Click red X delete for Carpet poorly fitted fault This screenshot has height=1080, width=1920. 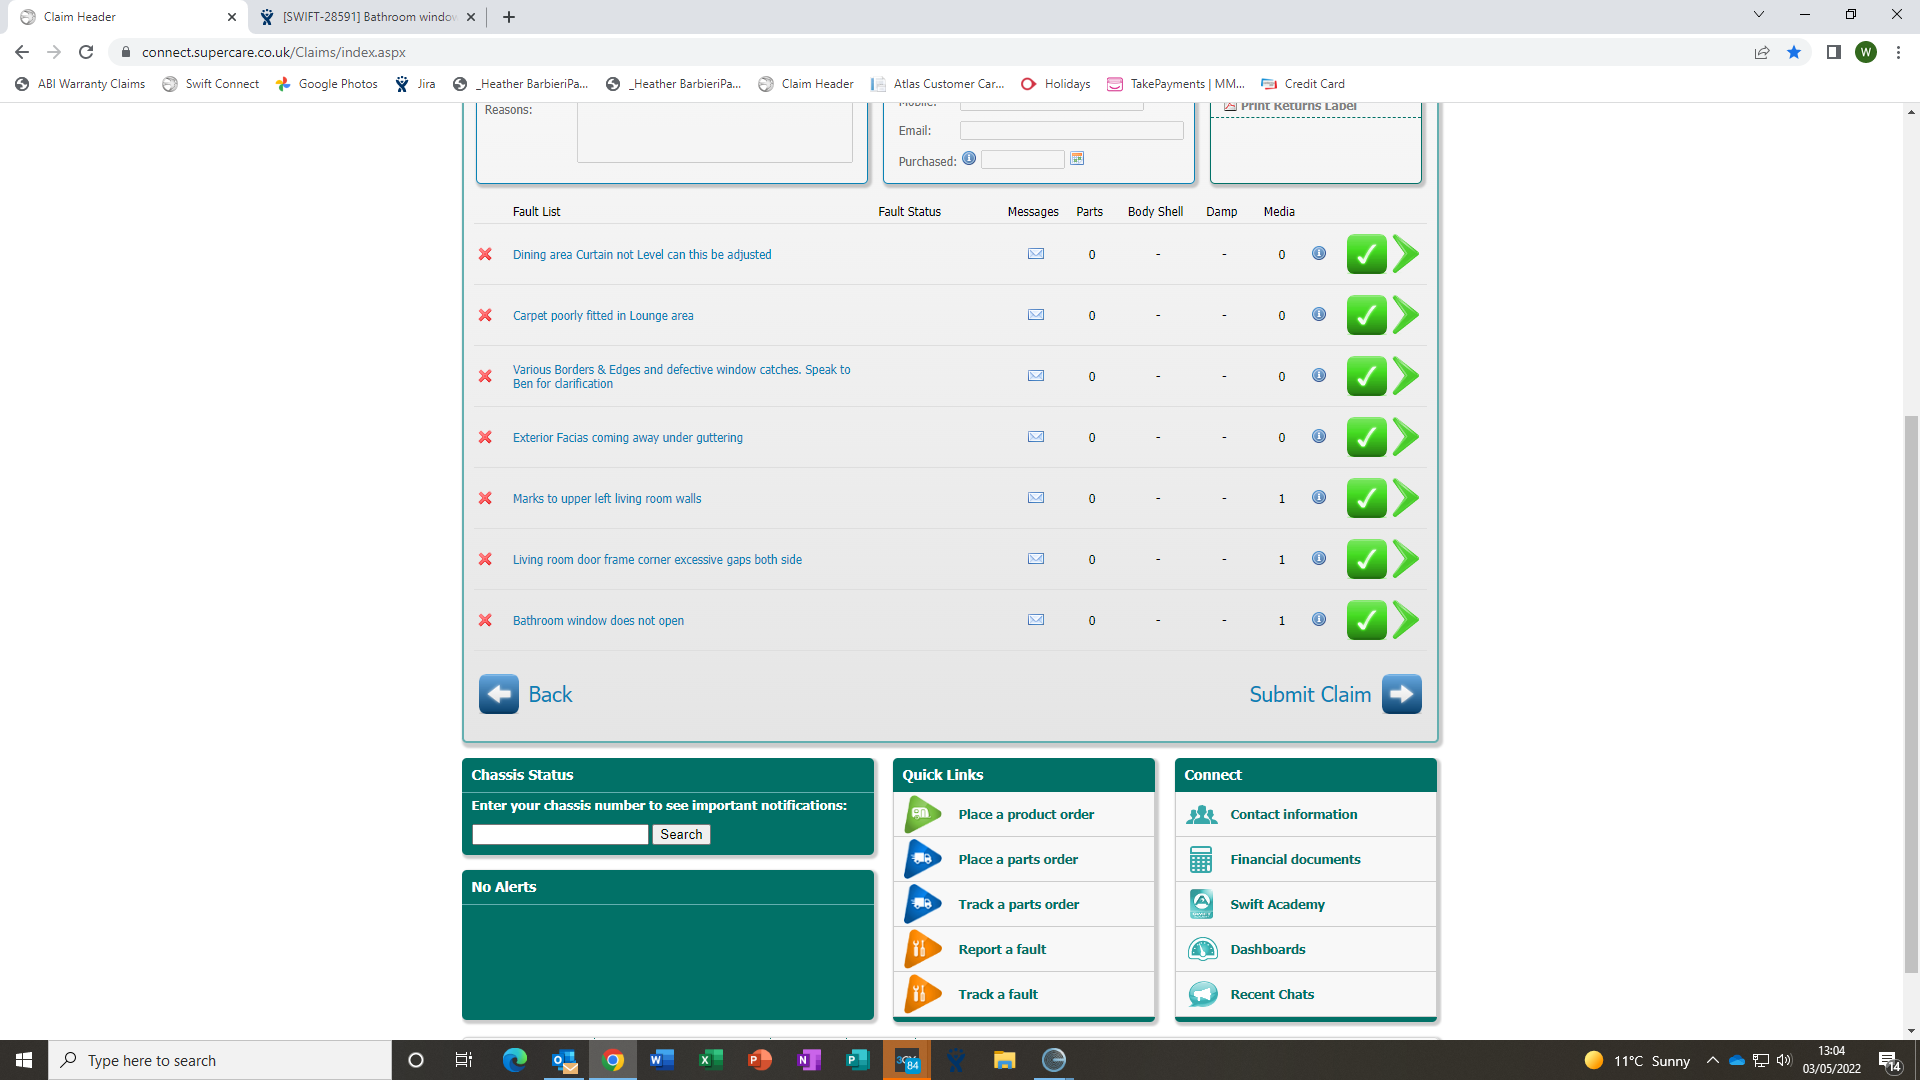485,315
